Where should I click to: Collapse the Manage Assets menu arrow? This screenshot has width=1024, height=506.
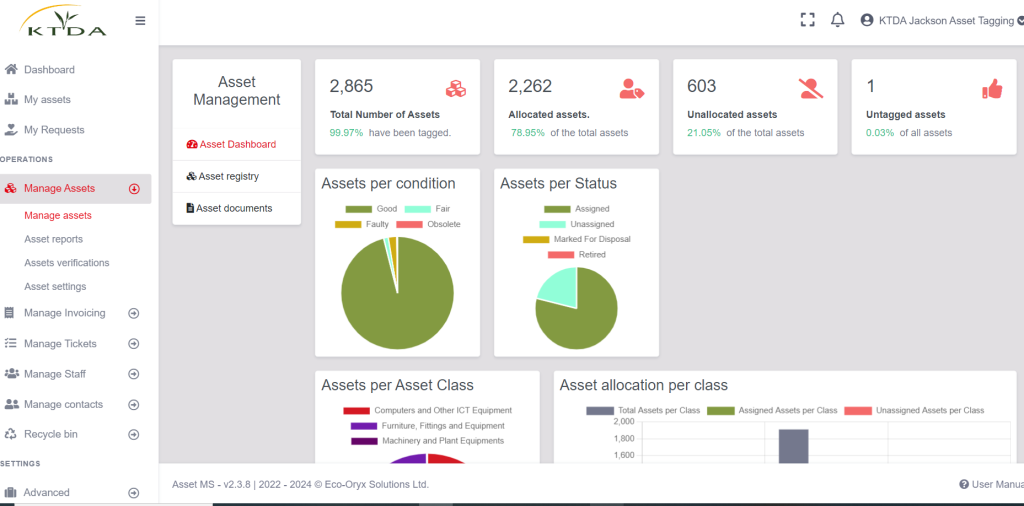pyautogui.click(x=134, y=189)
